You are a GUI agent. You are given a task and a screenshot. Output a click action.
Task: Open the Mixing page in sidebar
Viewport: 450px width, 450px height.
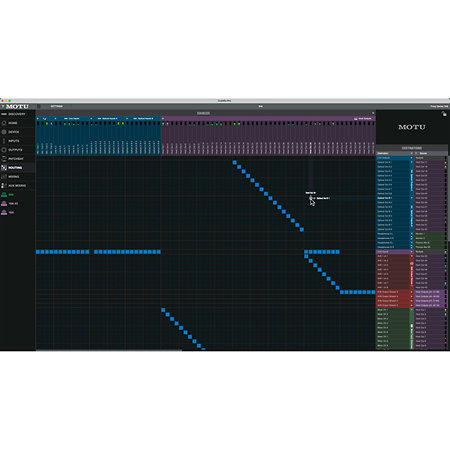(13, 177)
